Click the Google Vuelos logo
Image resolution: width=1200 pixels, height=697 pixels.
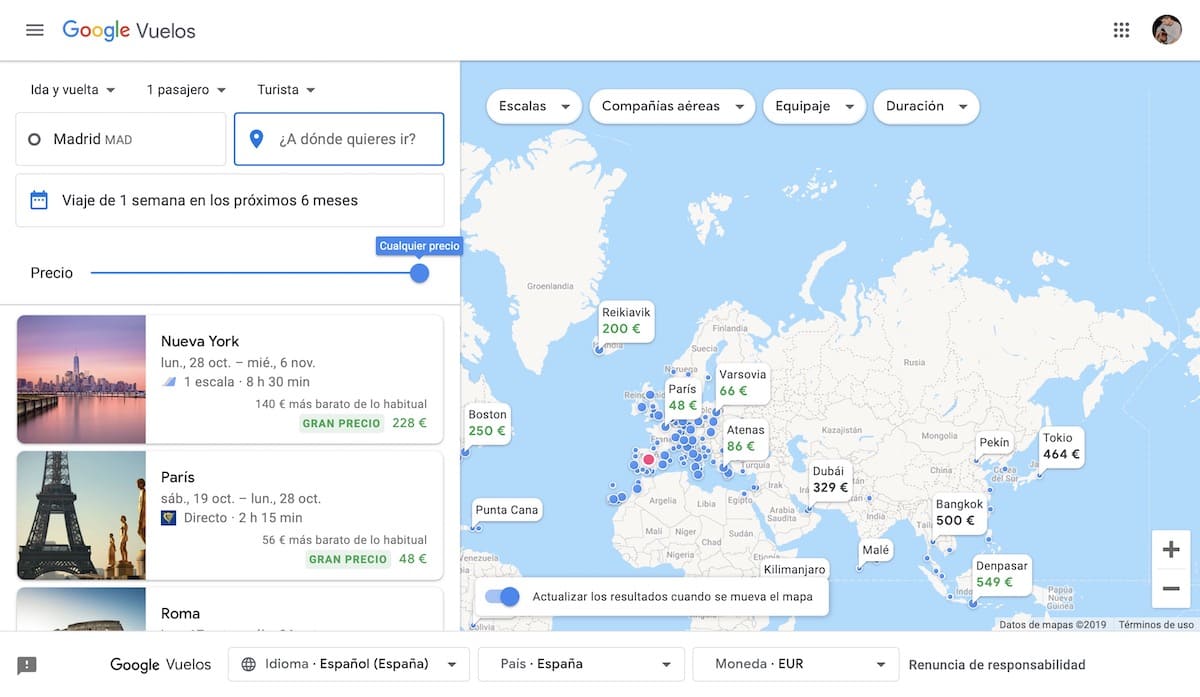(x=129, y=30)
